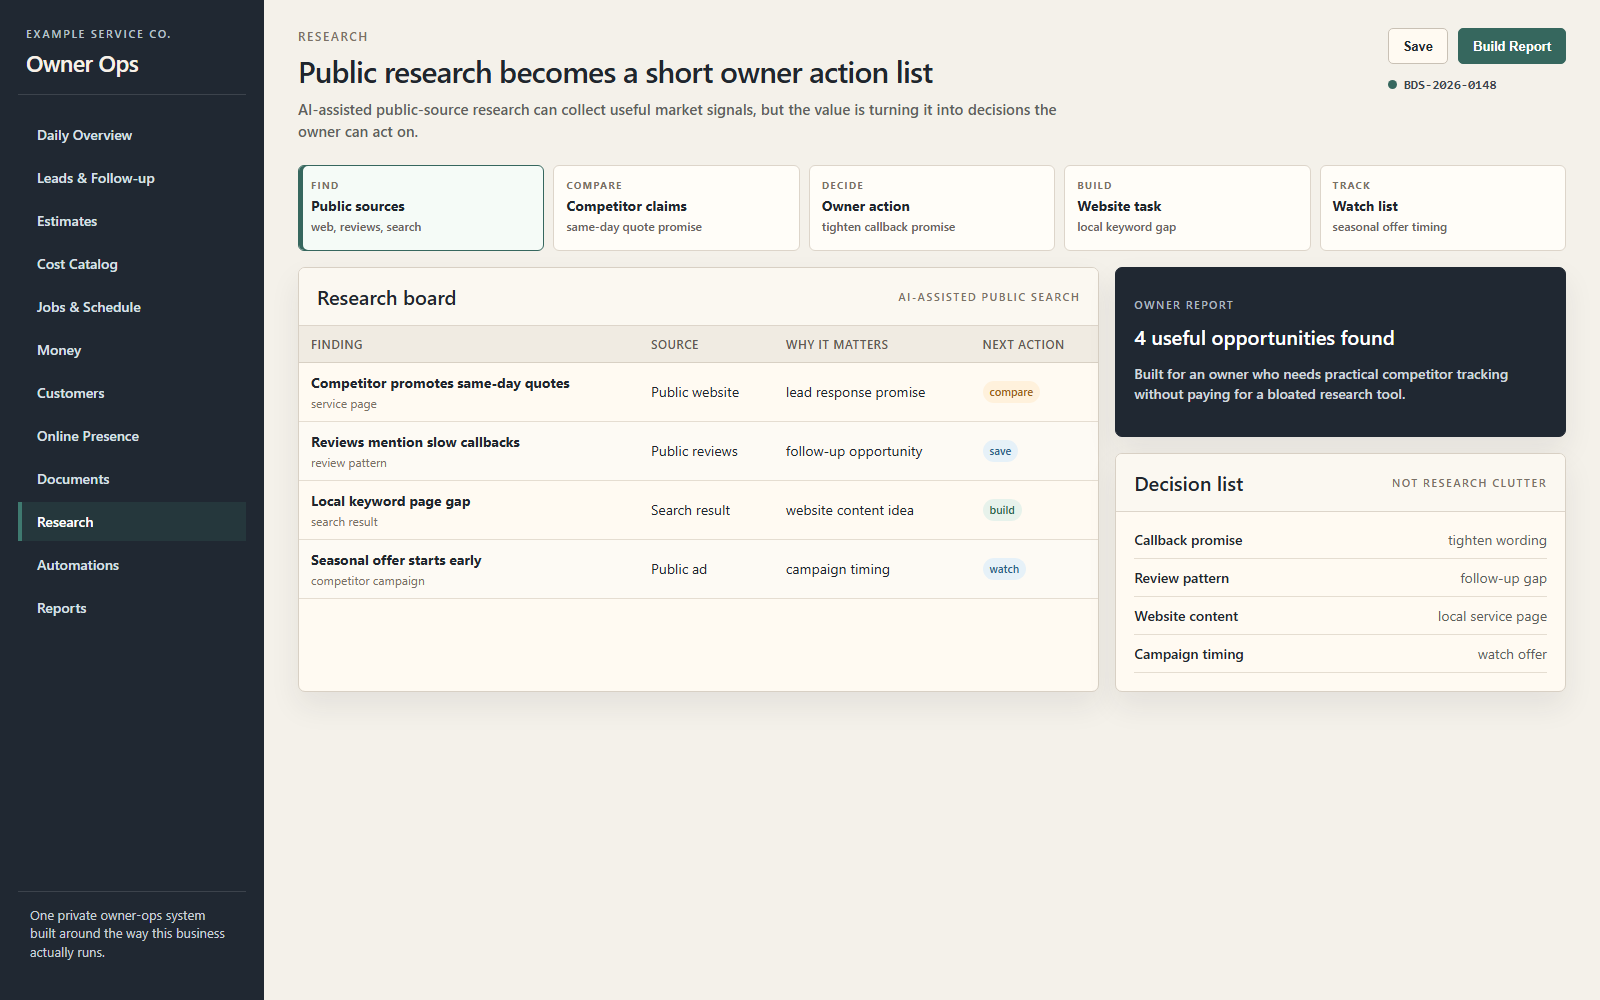Click '4 useful opportunities found' heading
This screenshot has width=1600, height=1000.
pos(1264,338)
